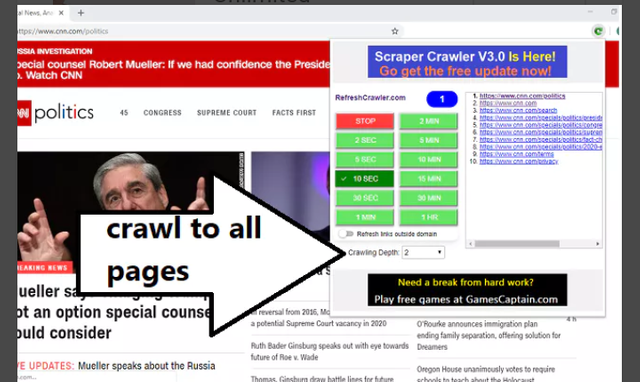Open crawled link 2 https://www.cnn.com
Screen dimensions: 640x382
508,103
